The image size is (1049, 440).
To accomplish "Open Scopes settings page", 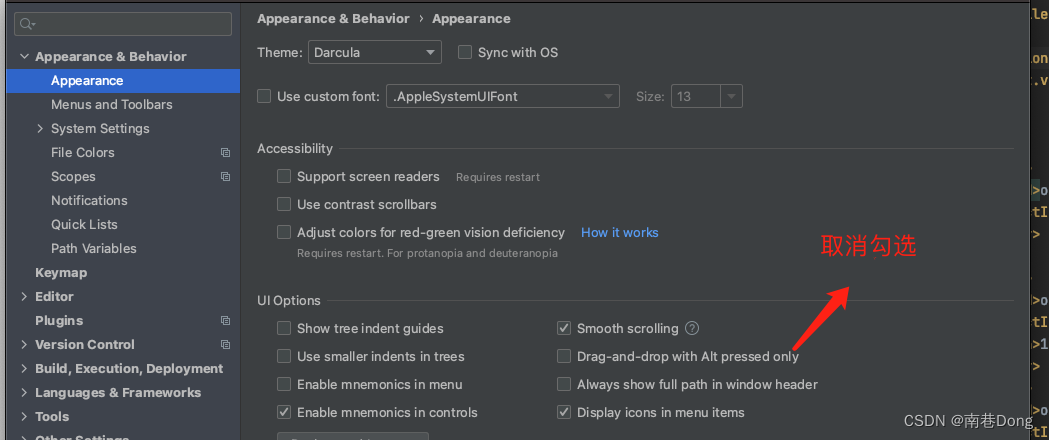I will pyautogui.click(x=74, y=177).
